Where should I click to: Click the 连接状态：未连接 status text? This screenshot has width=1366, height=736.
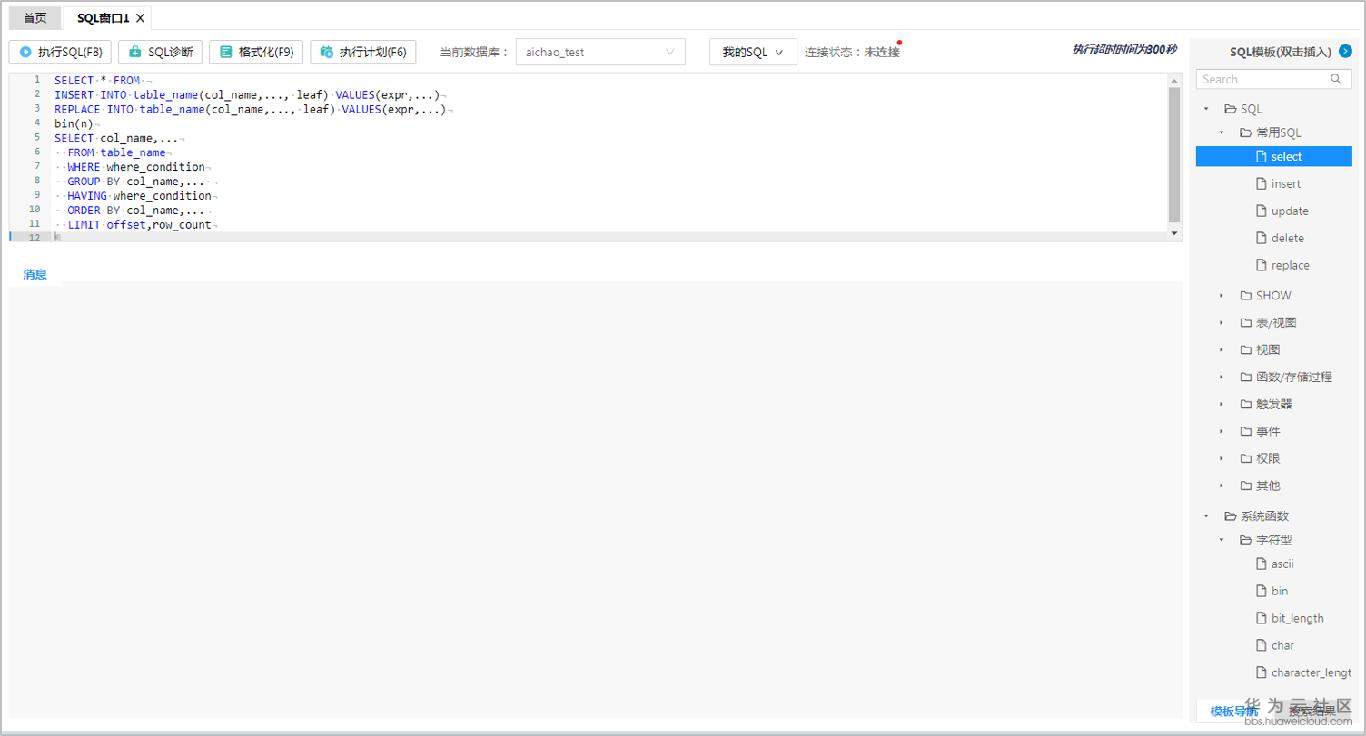[x=852, y=52]
